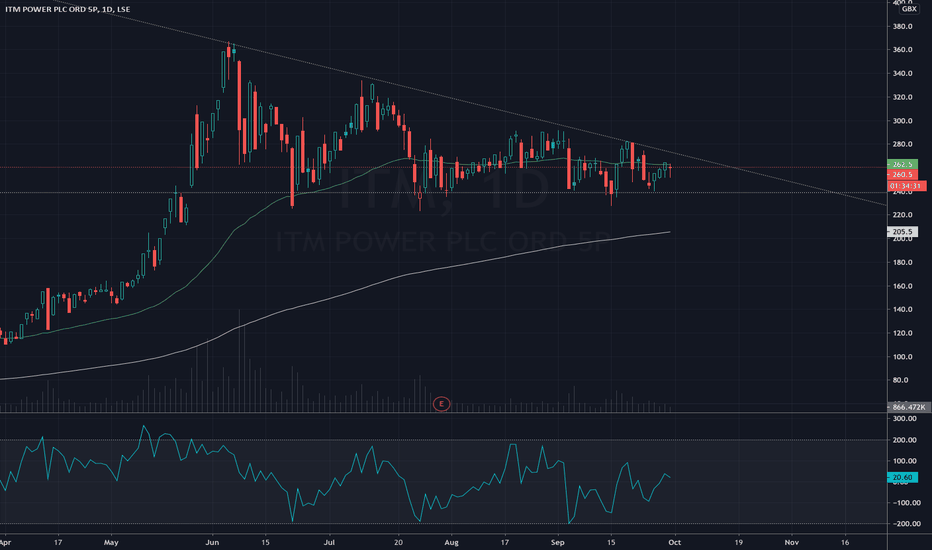Image resolution: width=932 pixels, height=550 pixels.
Task: Click the May date label on time axis
Action: click(x=111, y=542)
